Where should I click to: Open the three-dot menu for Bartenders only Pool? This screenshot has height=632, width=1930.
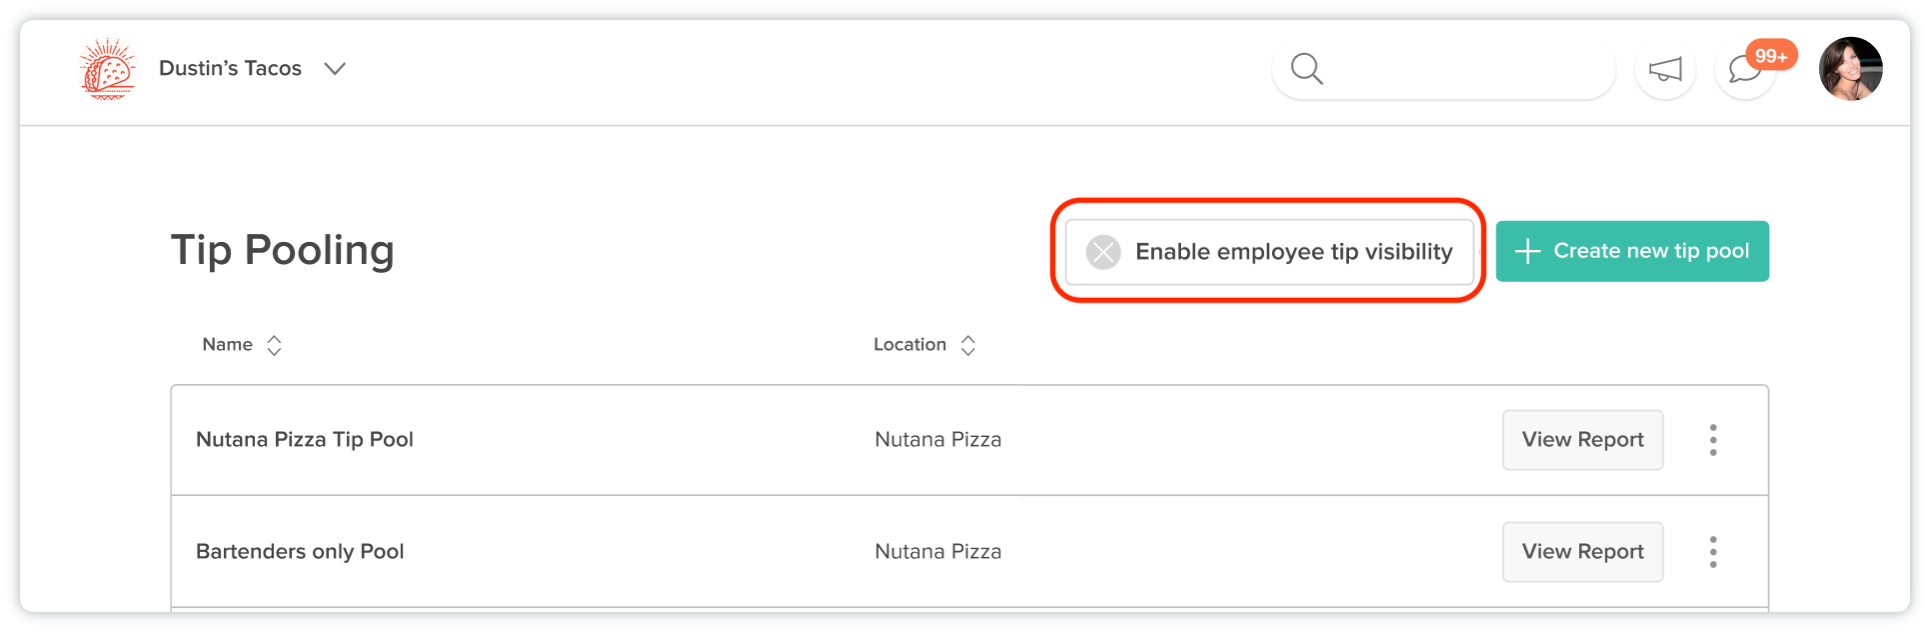1713,552
